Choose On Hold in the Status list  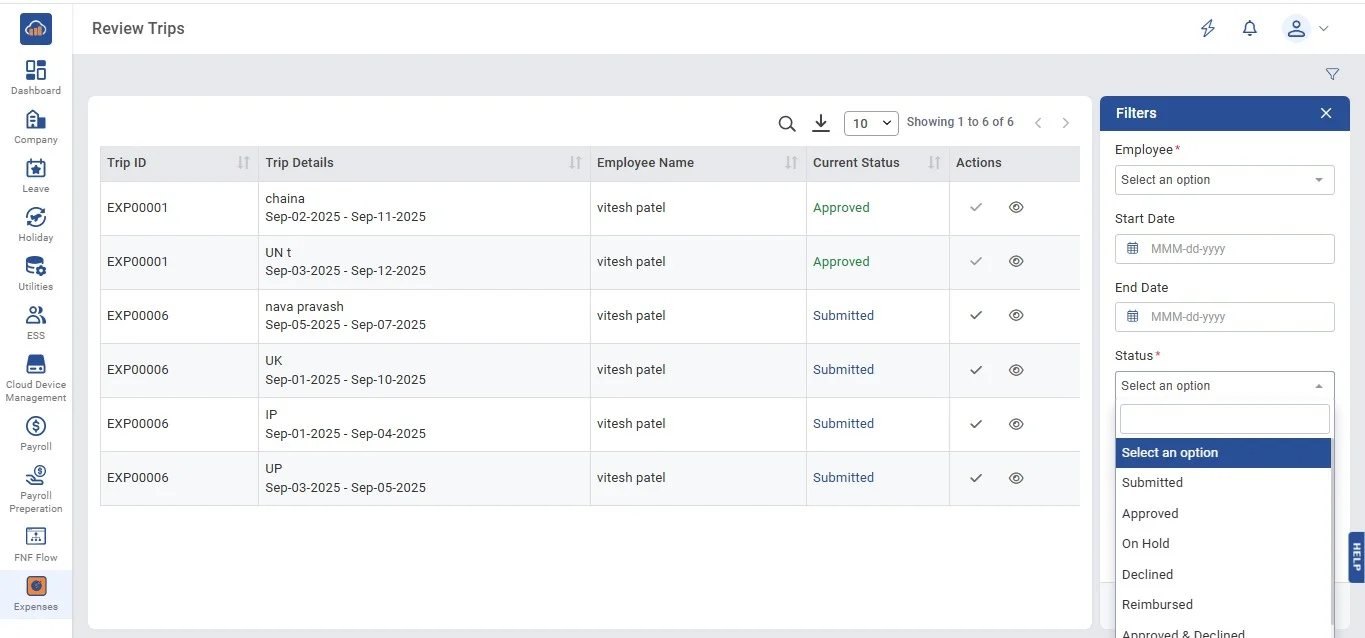(x=1146, y=543)
